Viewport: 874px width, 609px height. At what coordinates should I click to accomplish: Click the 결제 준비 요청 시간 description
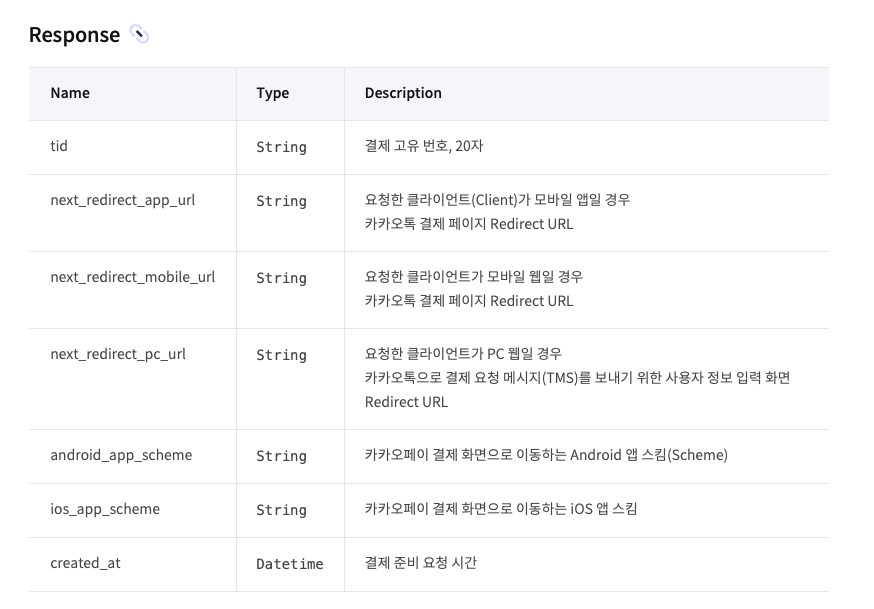[421, 563]
